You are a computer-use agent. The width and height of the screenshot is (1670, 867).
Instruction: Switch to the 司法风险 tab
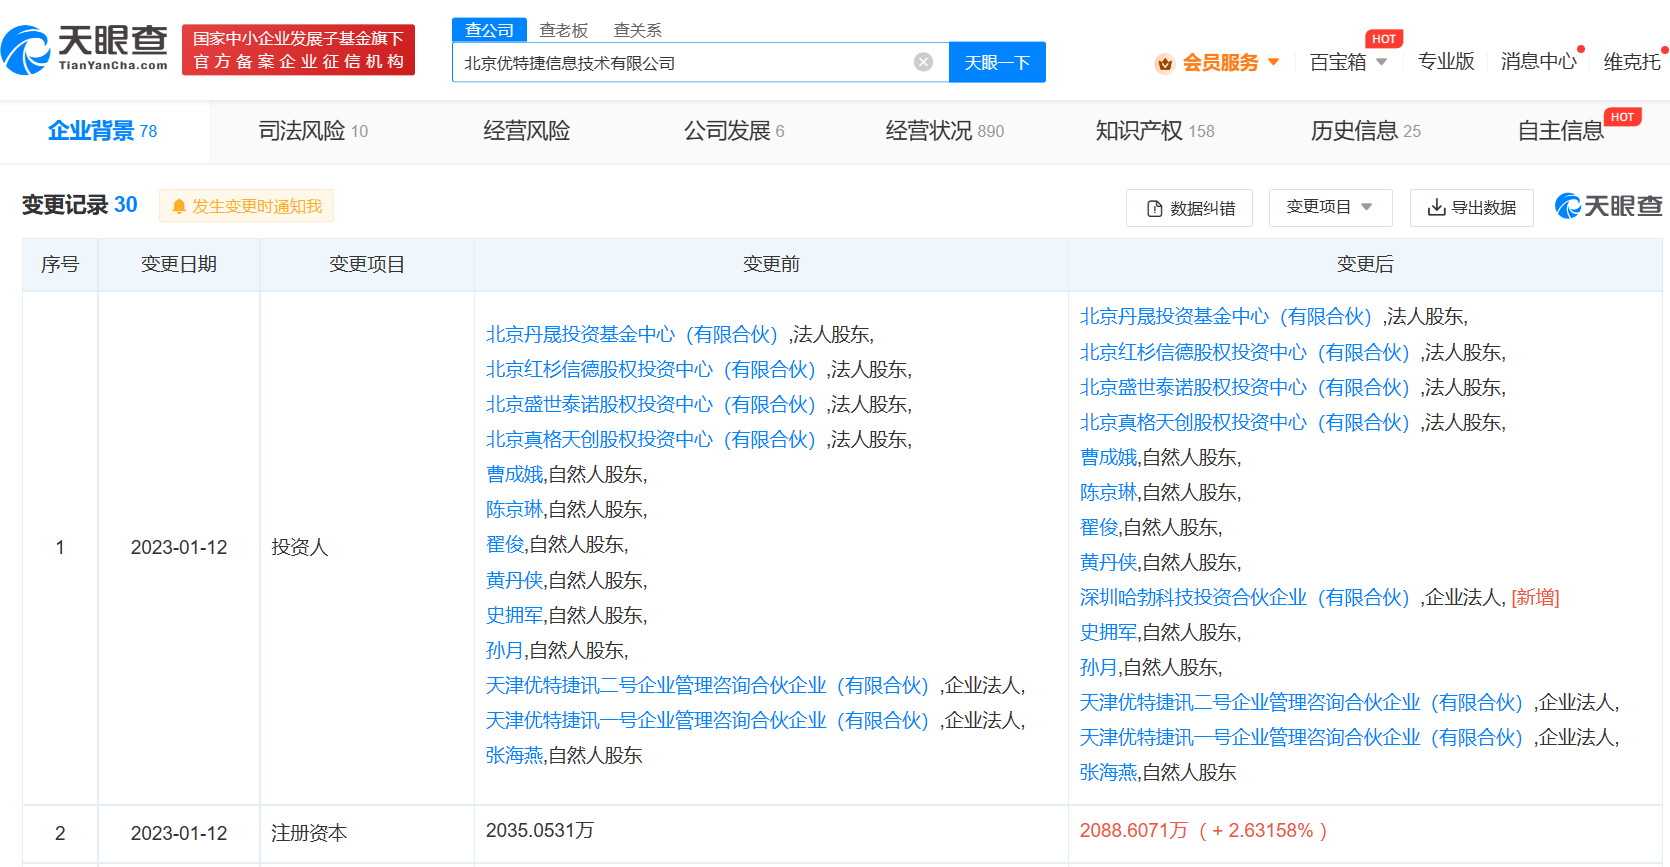312,131
